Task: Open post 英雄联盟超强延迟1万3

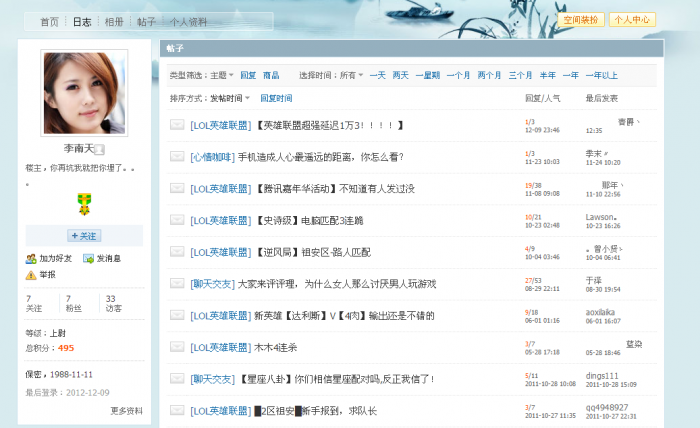Action: [329, 125]
